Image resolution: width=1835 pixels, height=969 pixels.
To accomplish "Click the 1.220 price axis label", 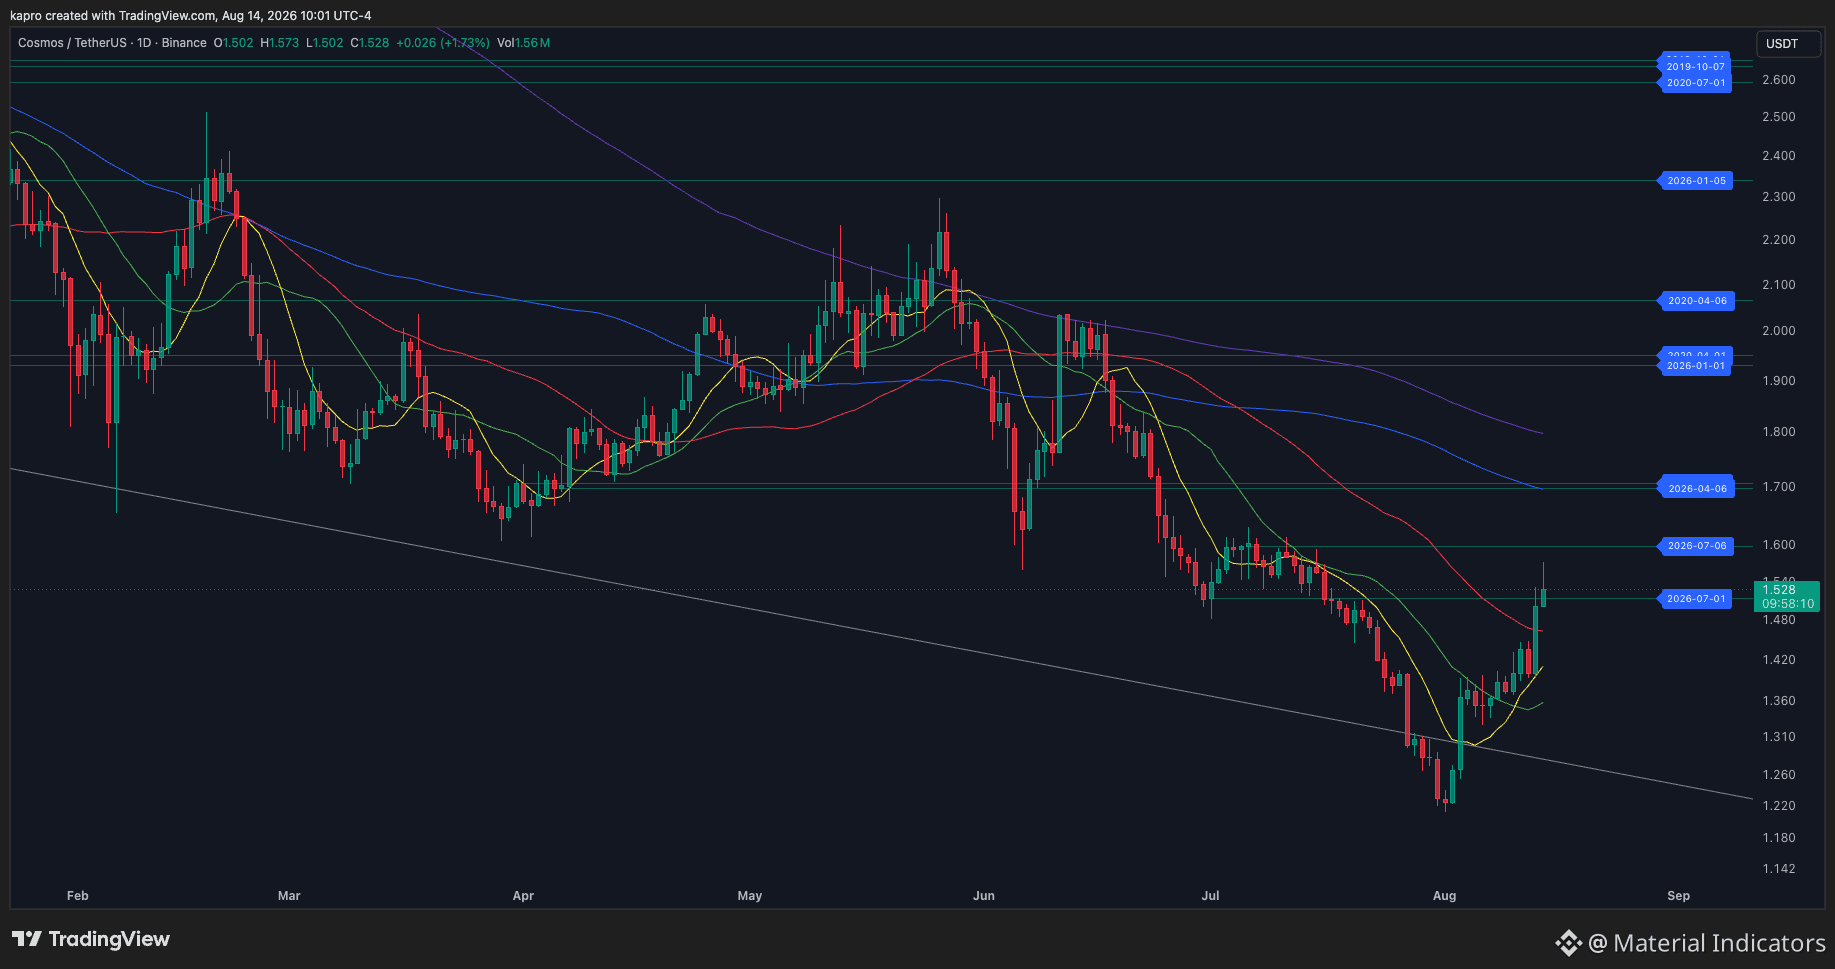I will [1778, 806].
